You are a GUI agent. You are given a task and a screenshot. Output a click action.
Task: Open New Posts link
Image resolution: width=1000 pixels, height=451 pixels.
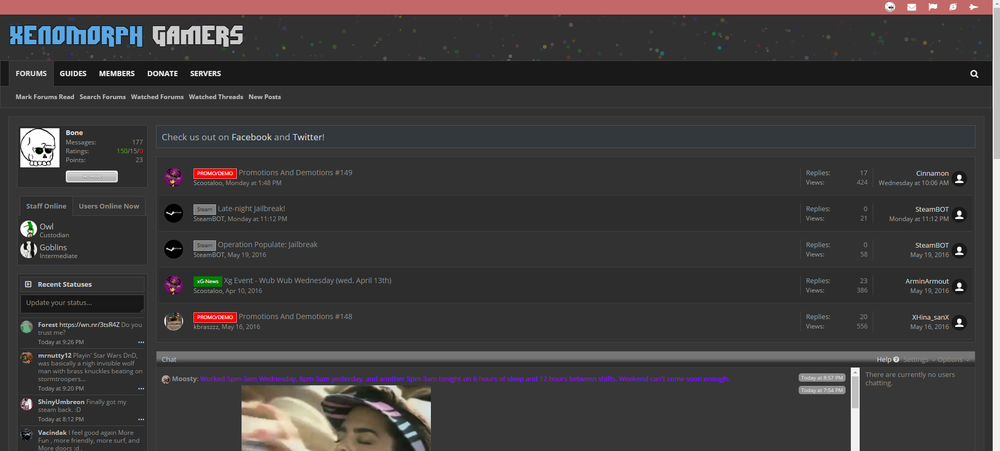point(265,97)
